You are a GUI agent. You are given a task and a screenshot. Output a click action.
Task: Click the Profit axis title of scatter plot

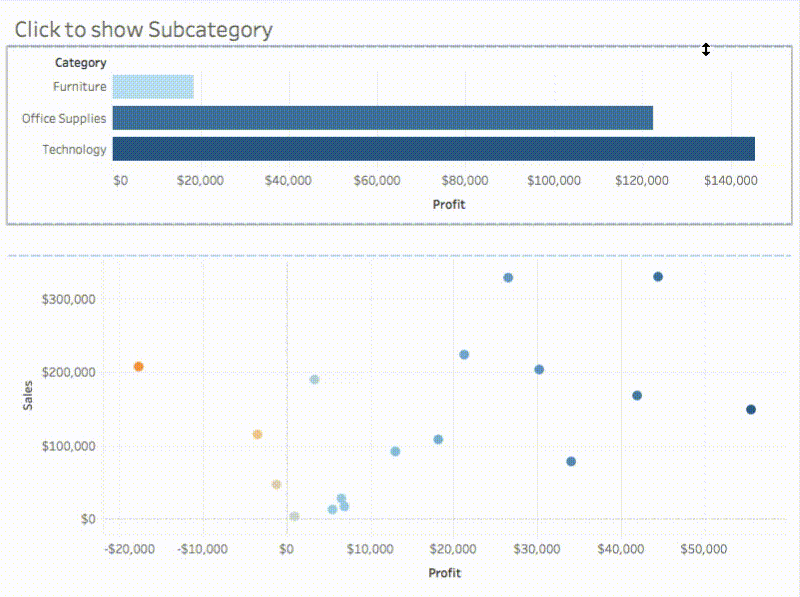(444, 573)
